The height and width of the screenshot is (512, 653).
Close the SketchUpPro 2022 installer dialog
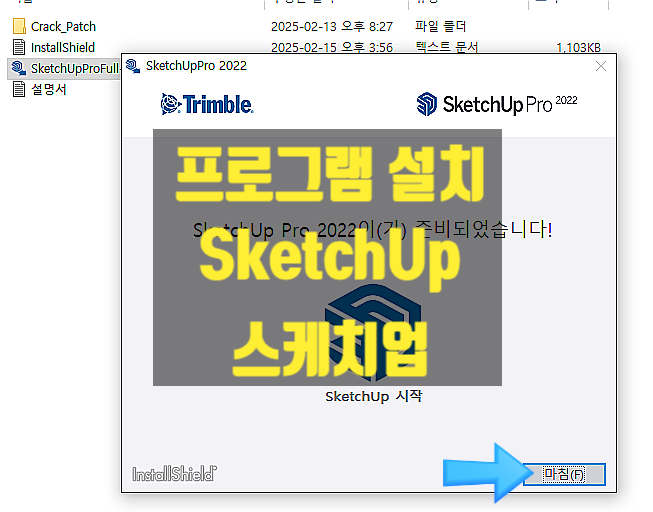tap(601, 66)
